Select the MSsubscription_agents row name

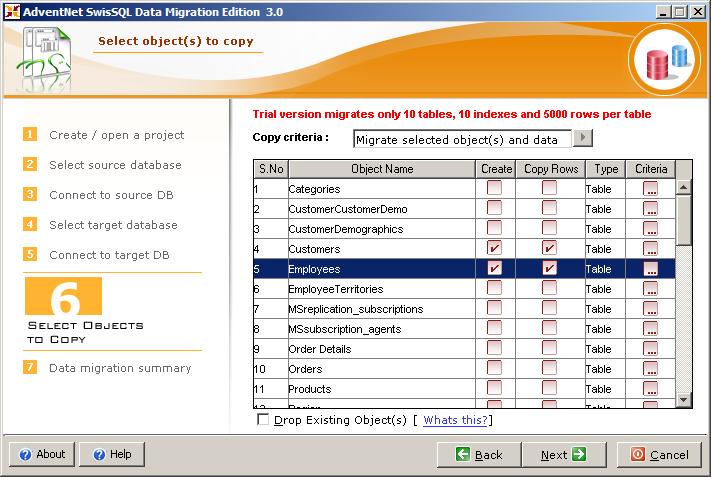pyautogui.click(x=345, y=329)
